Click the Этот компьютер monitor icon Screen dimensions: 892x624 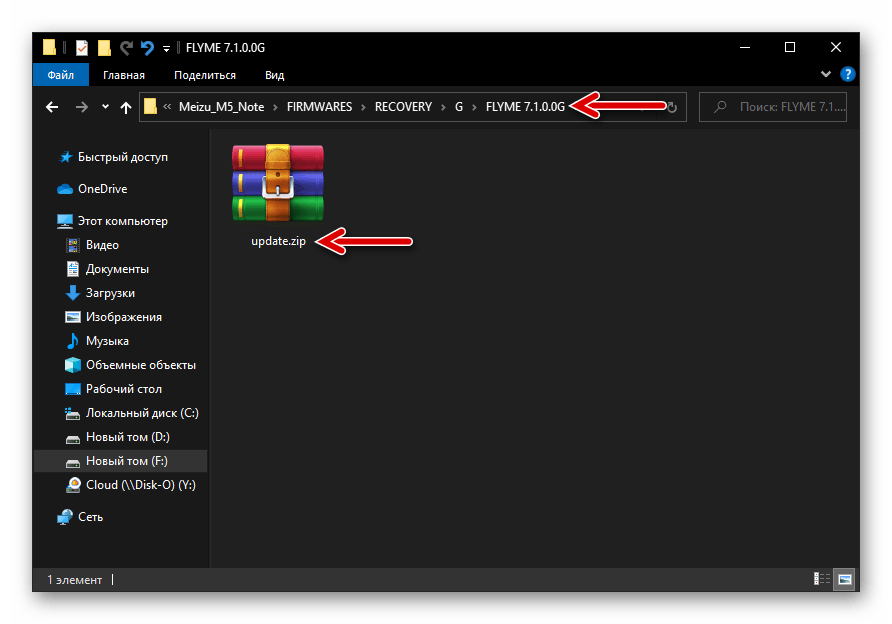point(65,221)
